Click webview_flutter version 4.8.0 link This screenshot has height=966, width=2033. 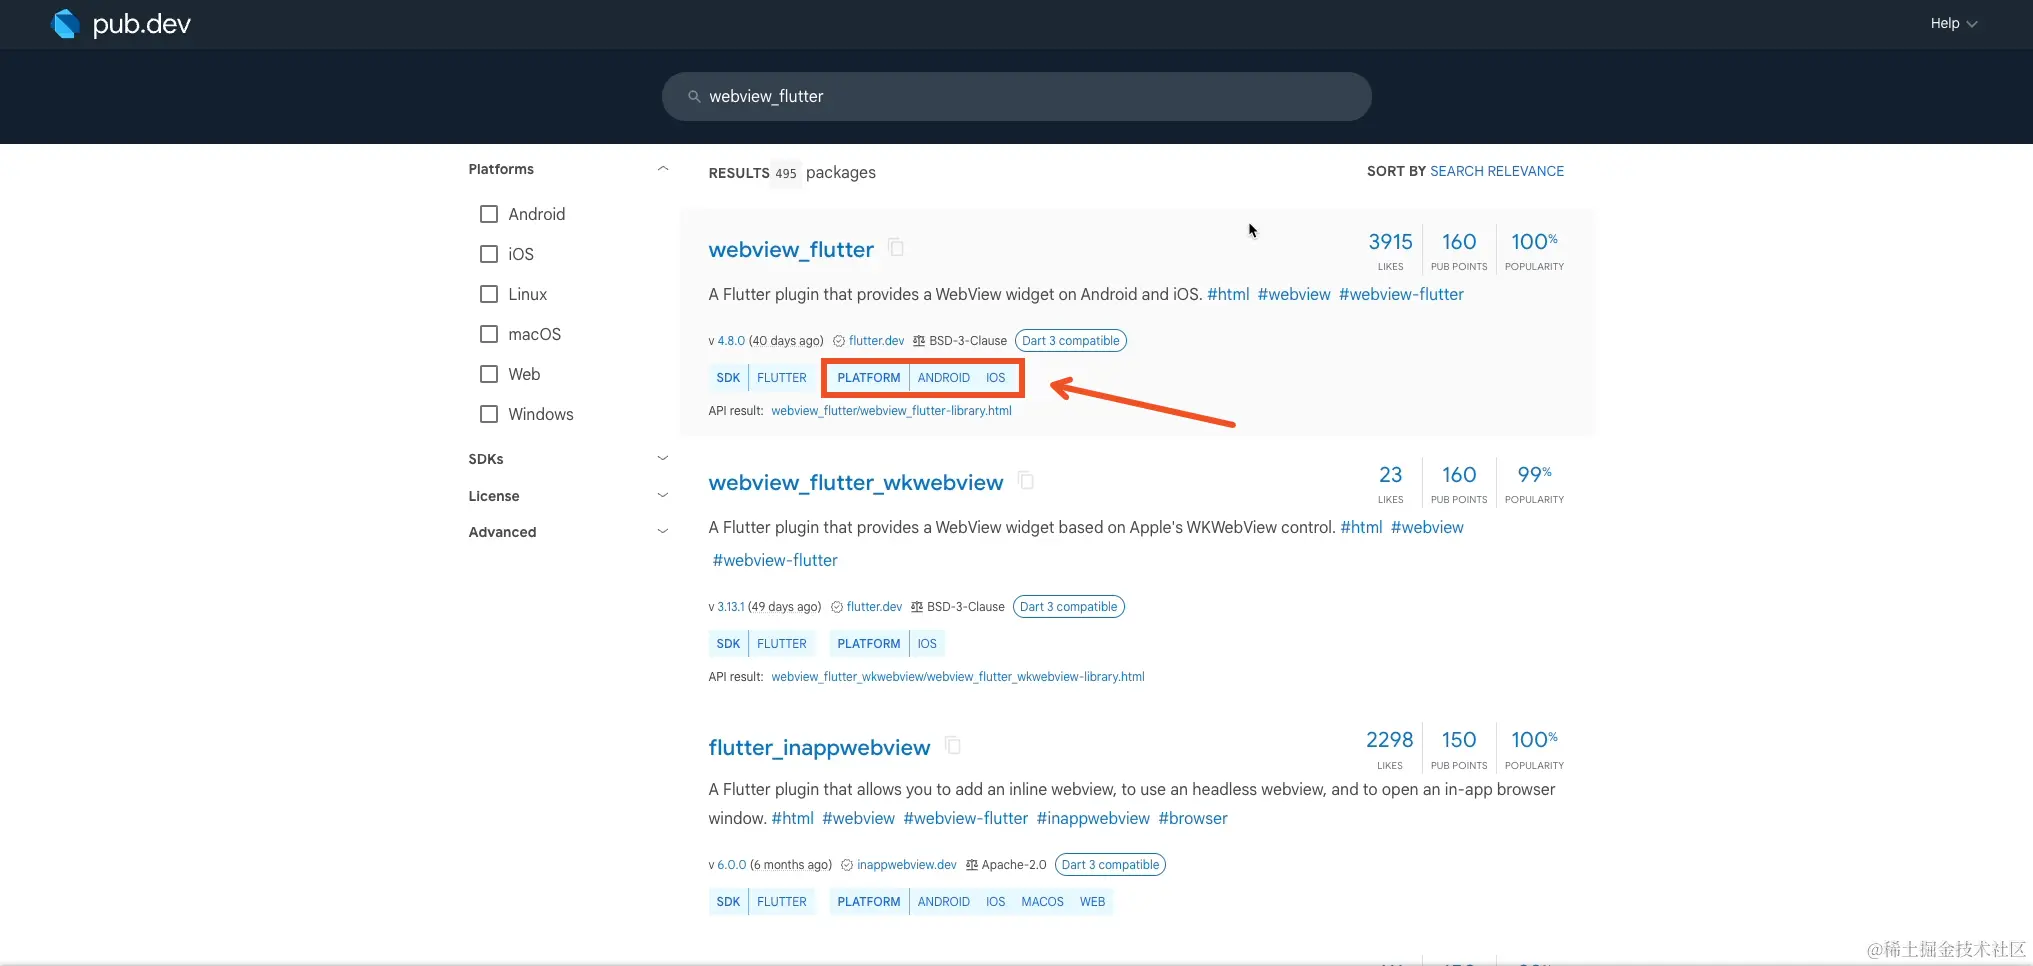731,341
